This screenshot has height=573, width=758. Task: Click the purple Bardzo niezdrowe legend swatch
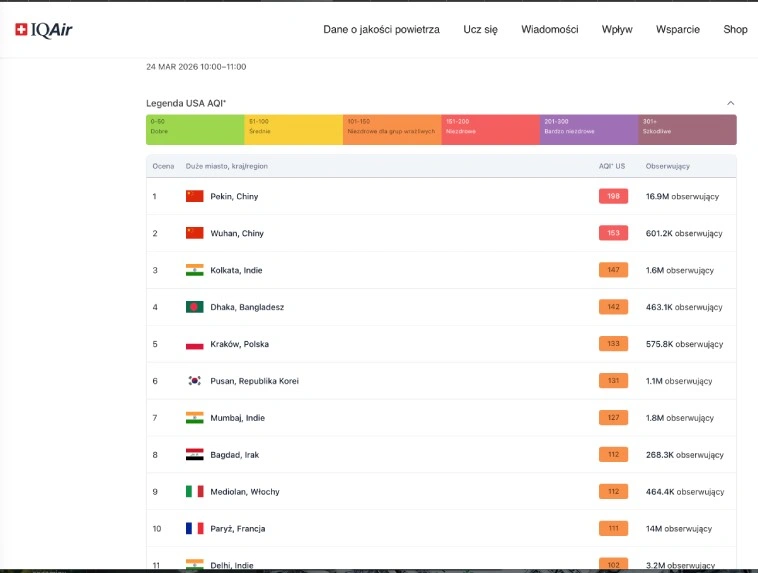(x=589, y=129)
